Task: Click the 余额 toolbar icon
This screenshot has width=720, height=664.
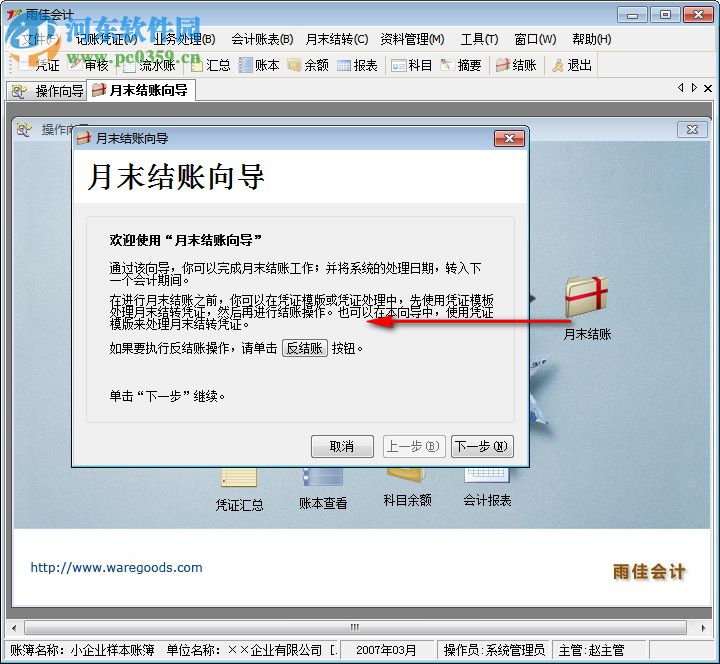Action: [308, 65]
